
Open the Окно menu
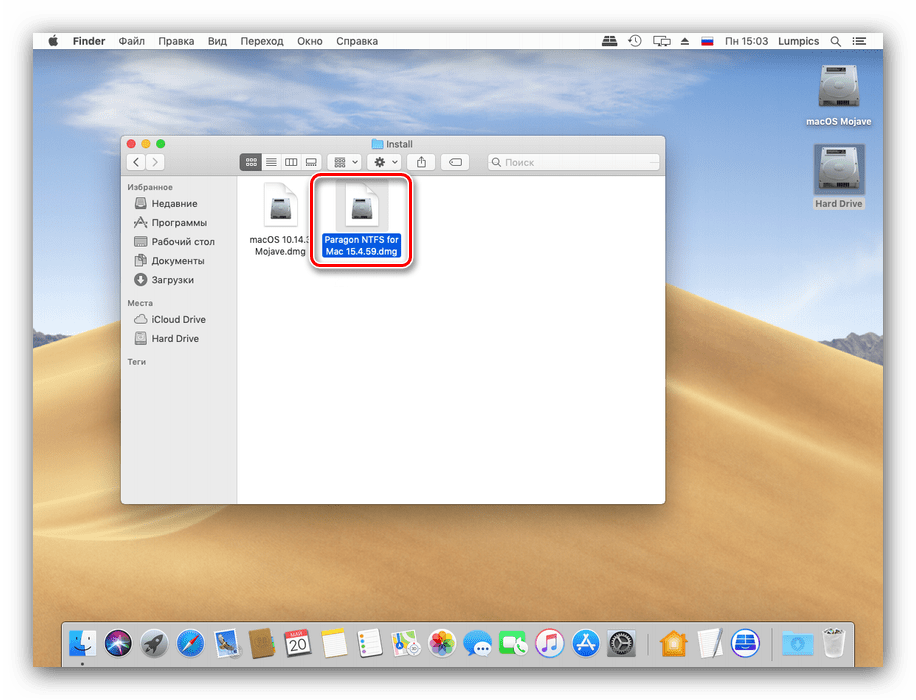click(x=310, y=41)
